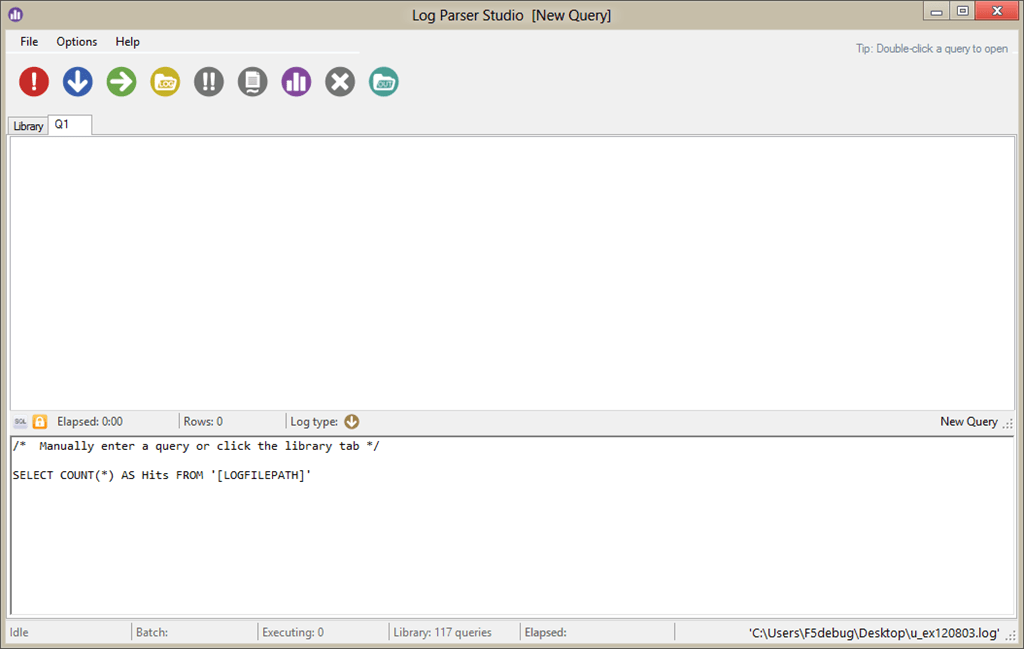Run query with red exclamation icon

[x=34, y=82]
